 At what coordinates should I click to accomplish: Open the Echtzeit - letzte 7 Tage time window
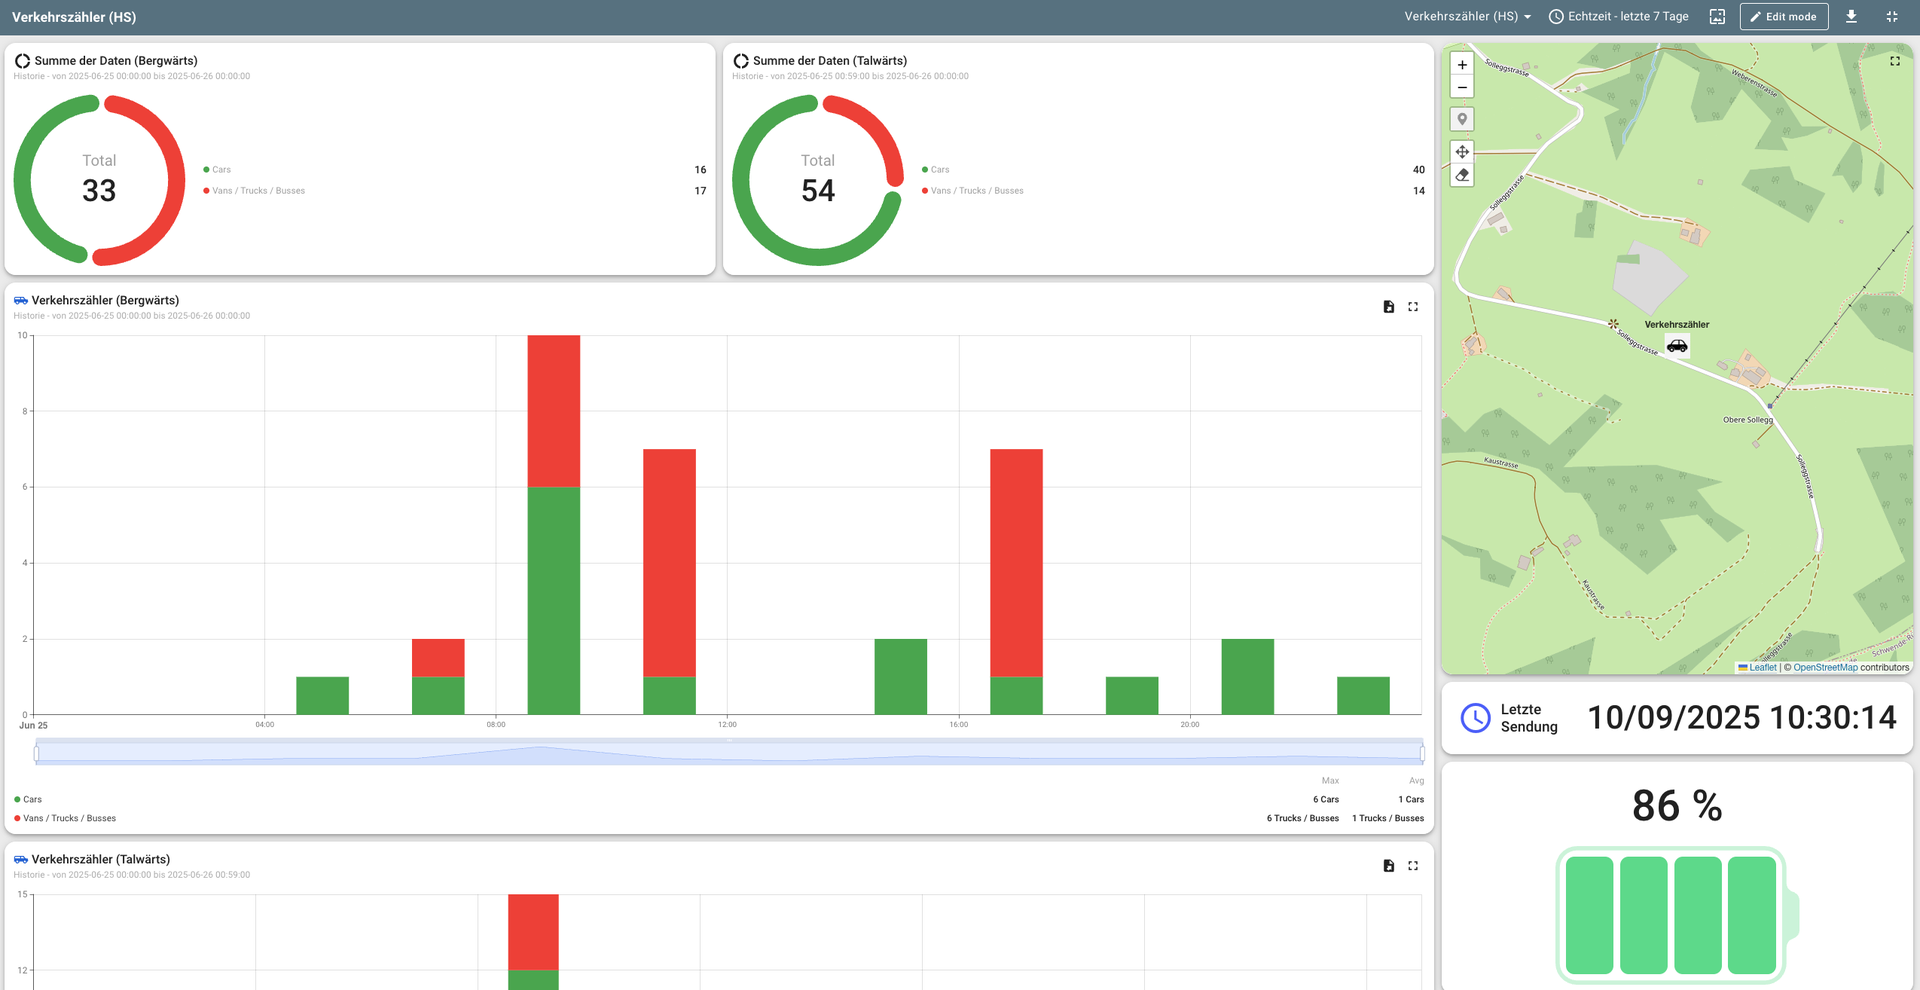[x=1618, y=17]
